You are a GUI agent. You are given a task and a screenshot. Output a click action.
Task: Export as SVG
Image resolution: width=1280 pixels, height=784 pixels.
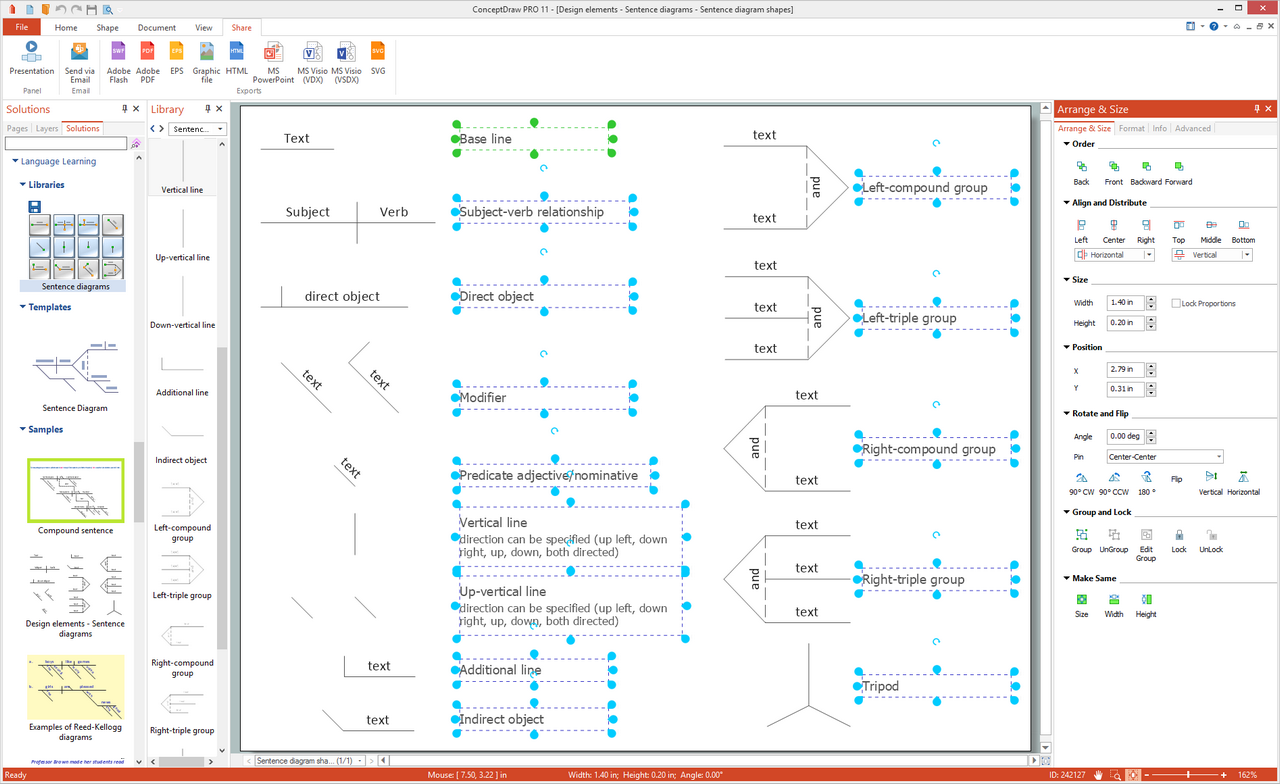coord(378,58)
